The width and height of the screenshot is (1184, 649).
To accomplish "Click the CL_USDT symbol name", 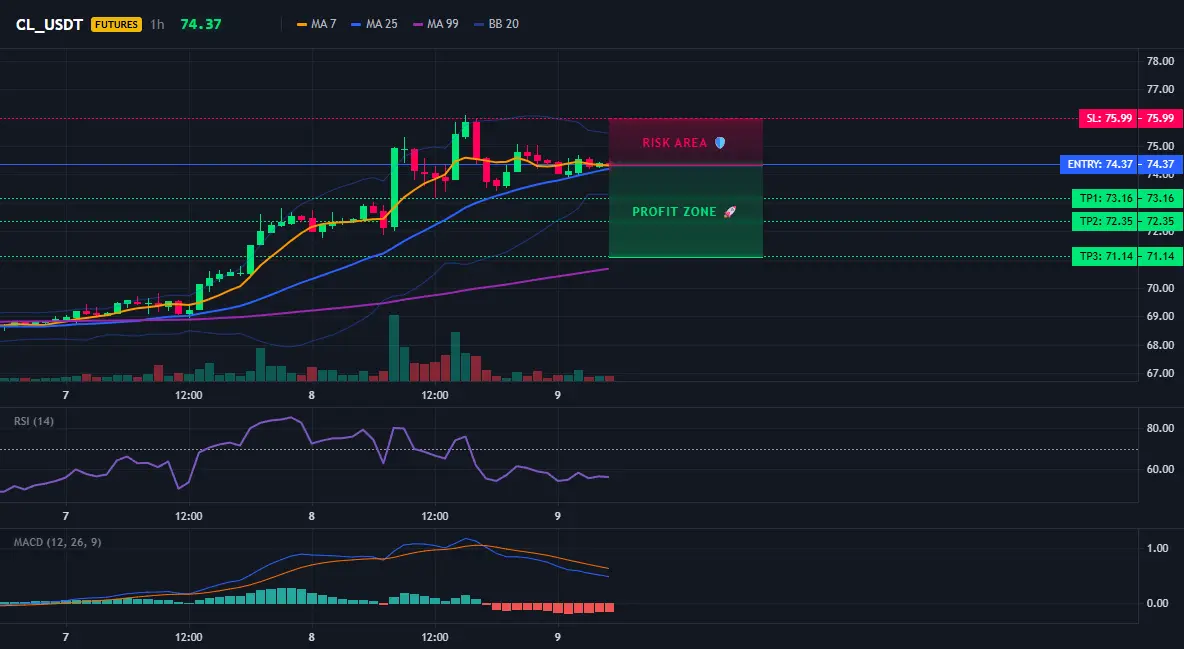I will (49, 24).
